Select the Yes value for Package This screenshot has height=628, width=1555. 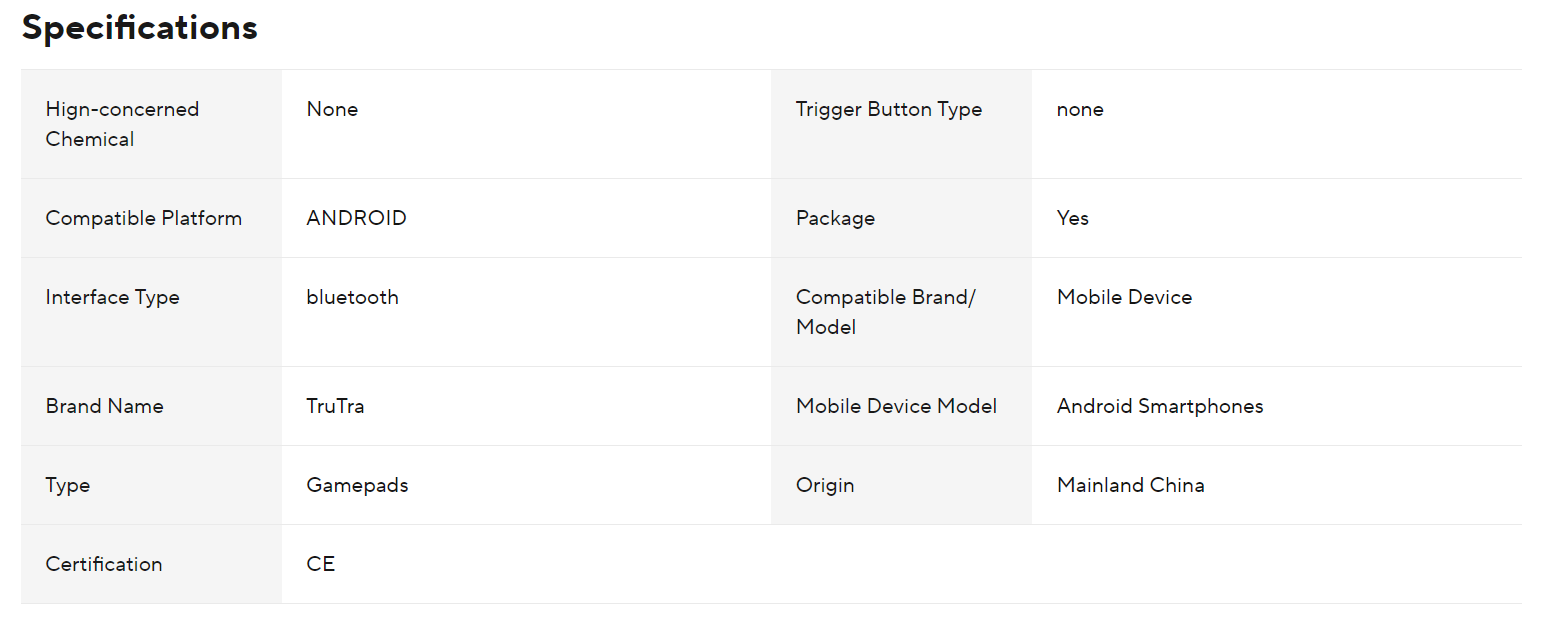(1072, 218)
